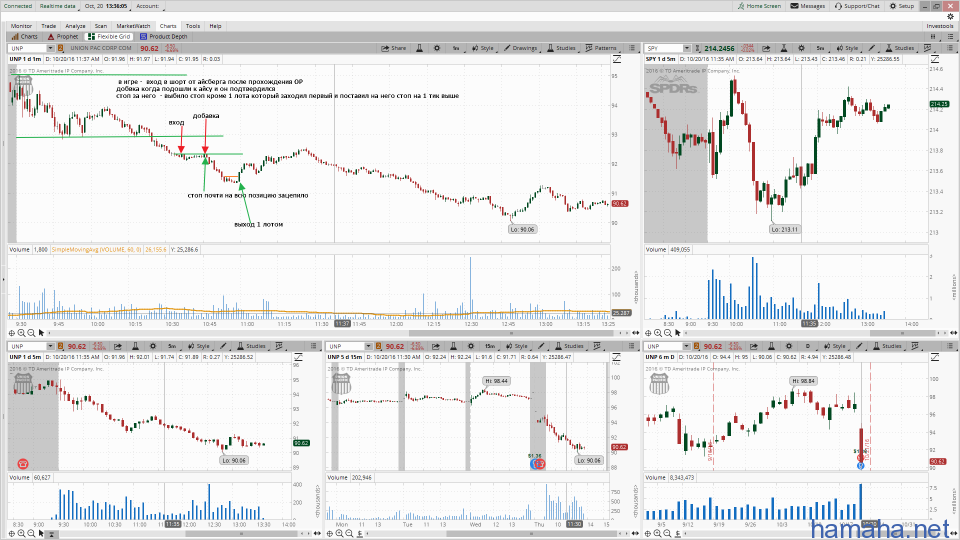
Task: Open Patterns menu on main UNP chart
Action: coord(601,48)
